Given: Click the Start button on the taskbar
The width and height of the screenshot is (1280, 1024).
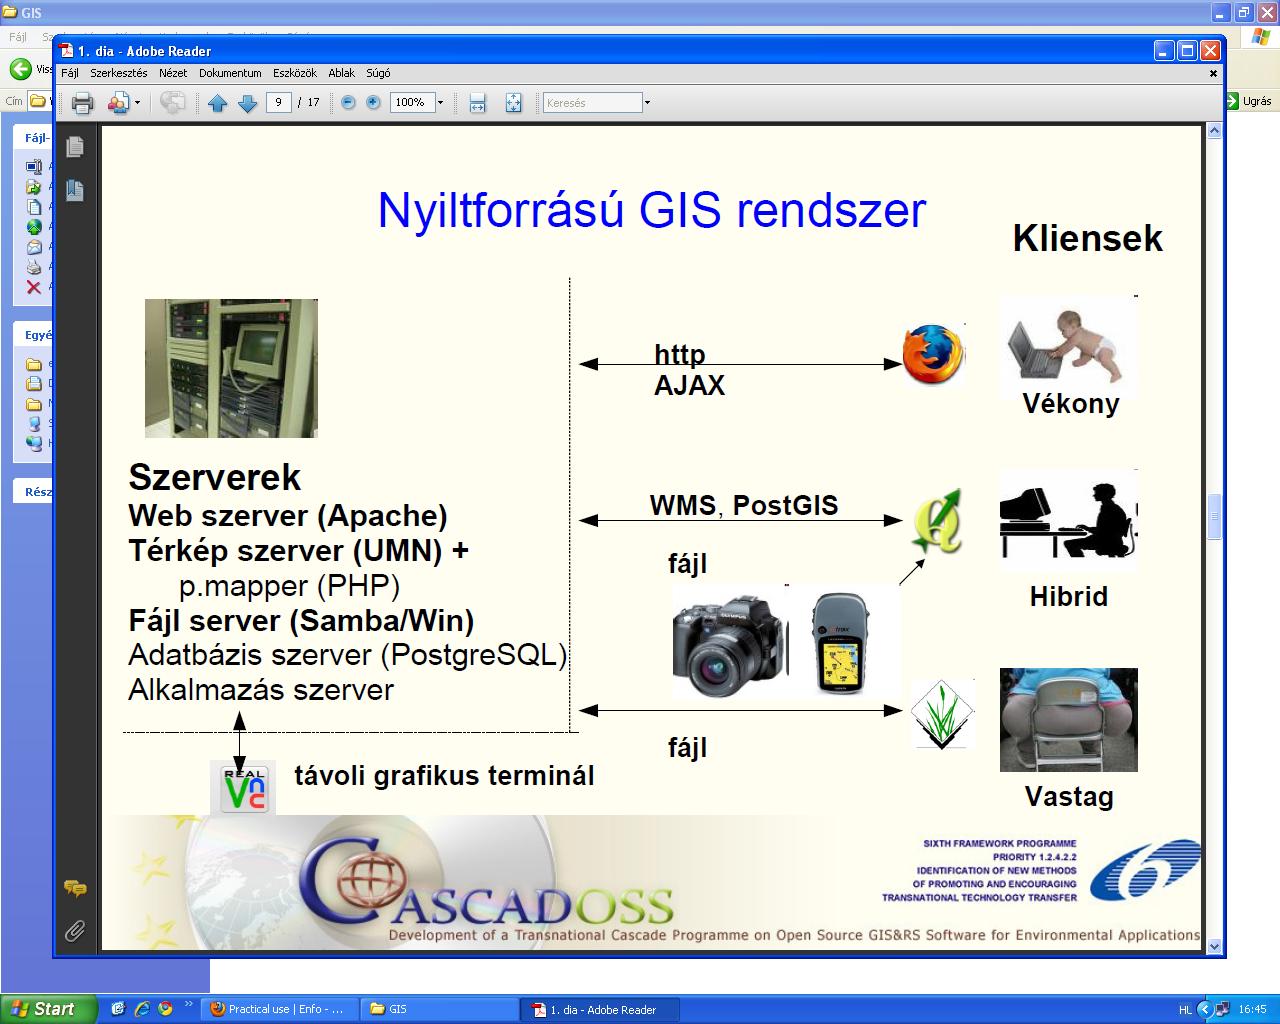Looking at the screenshot, I should click(48, 1009).
